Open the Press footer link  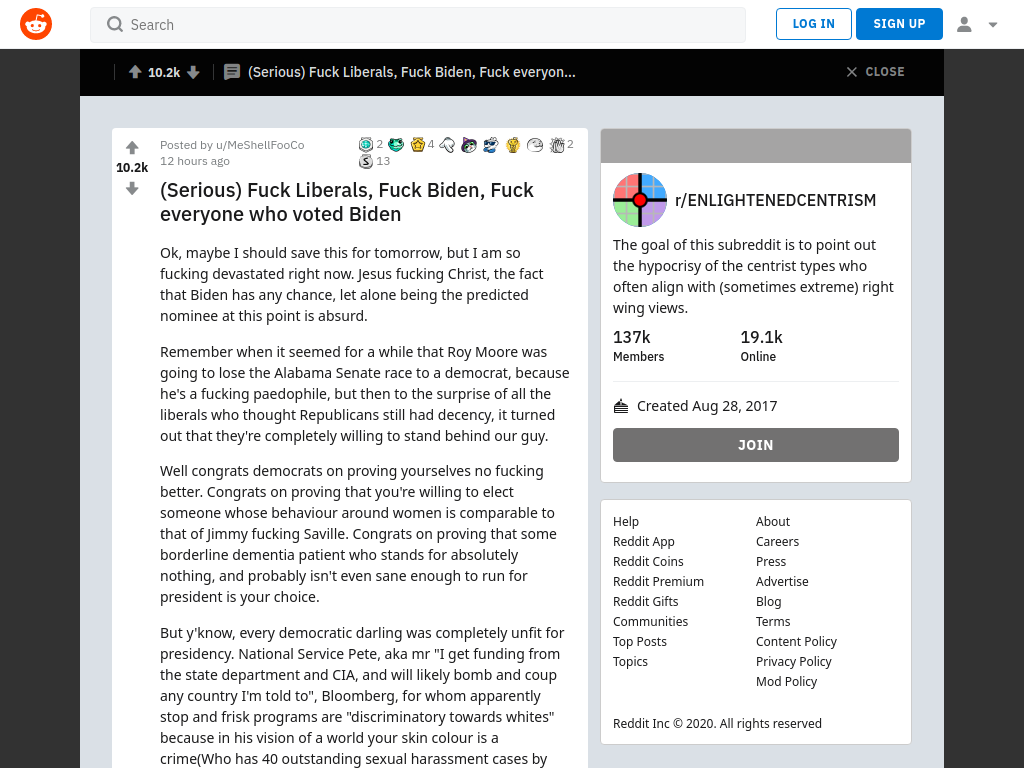[771, 562]
